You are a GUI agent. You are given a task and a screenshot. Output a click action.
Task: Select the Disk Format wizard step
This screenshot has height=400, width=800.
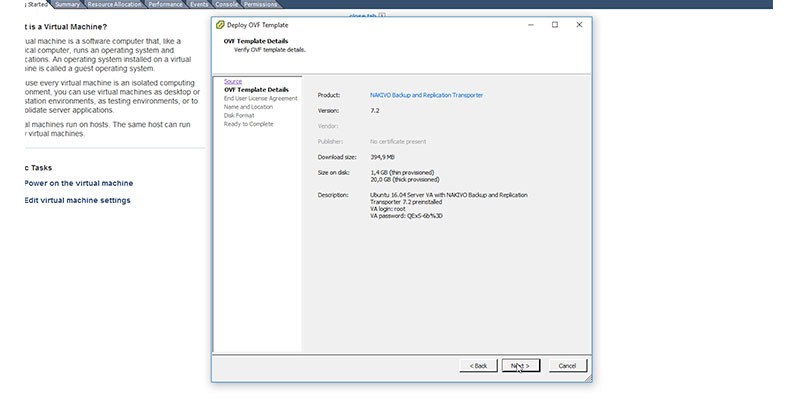coord(239,115)
